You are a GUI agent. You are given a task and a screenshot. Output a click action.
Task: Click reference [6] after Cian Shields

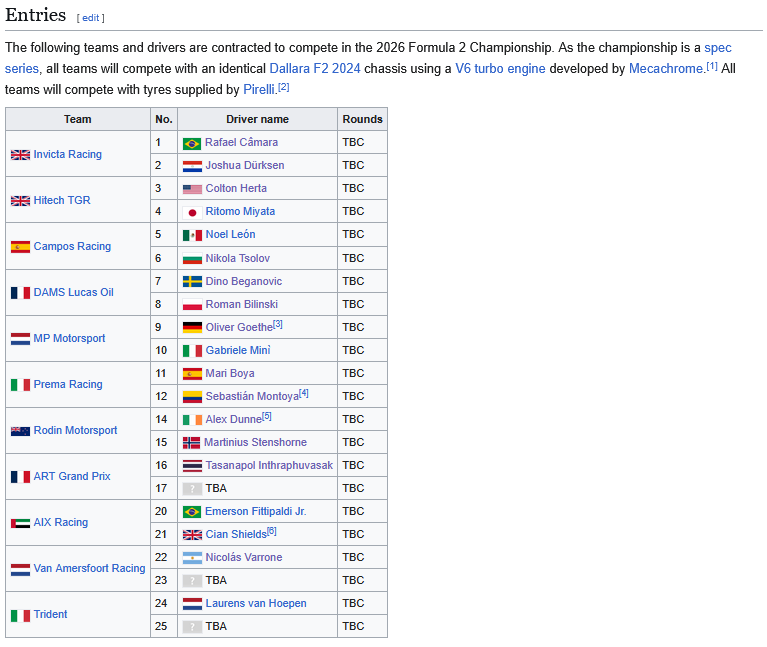pyautogui.click(x=271, y=531)
